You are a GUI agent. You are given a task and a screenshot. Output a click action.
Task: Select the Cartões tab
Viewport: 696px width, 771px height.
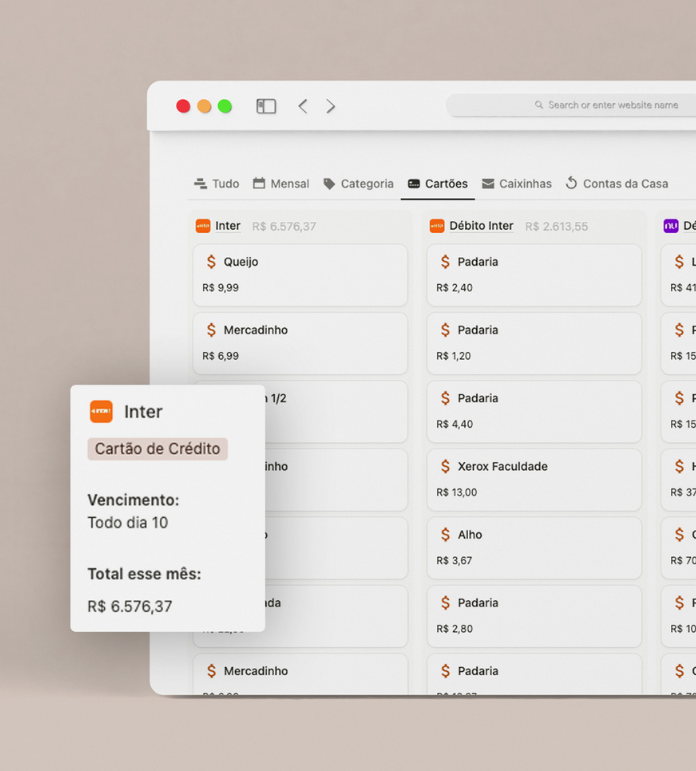click(x=437, y=184)
